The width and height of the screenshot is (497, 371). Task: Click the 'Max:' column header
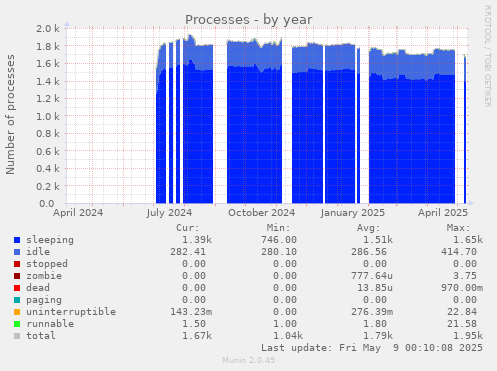click(x=458, y=228)
